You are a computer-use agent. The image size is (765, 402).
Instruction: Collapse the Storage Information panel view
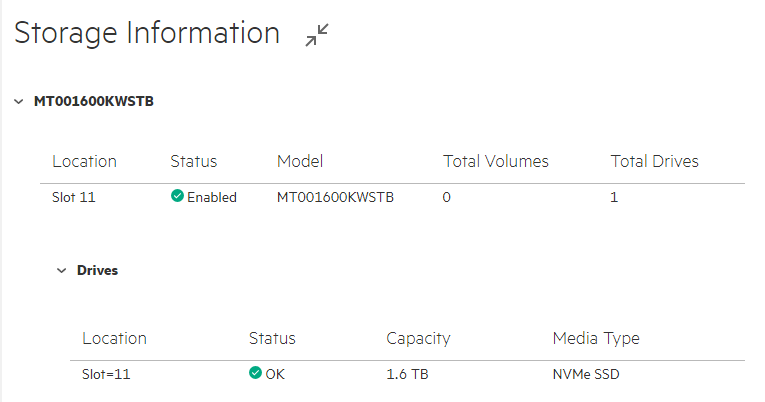[317, 35]
